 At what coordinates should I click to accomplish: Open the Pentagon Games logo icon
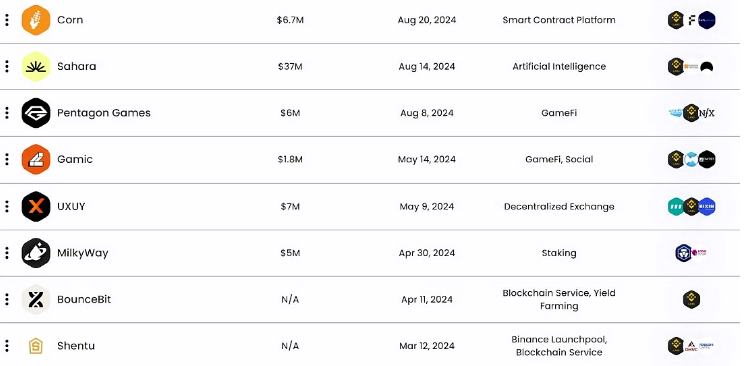click(36, 113)
